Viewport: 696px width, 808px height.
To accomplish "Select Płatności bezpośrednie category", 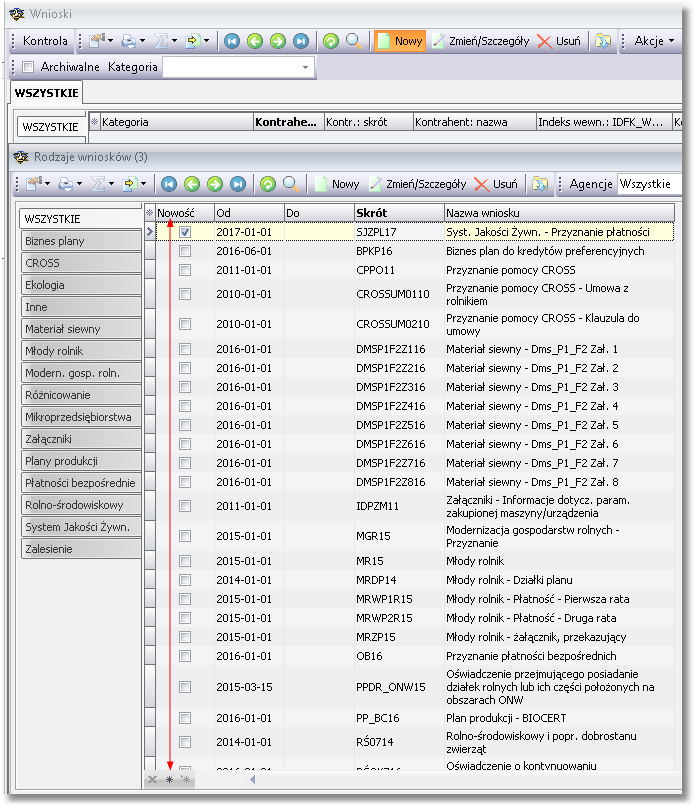I will click(x=81, y=483).
